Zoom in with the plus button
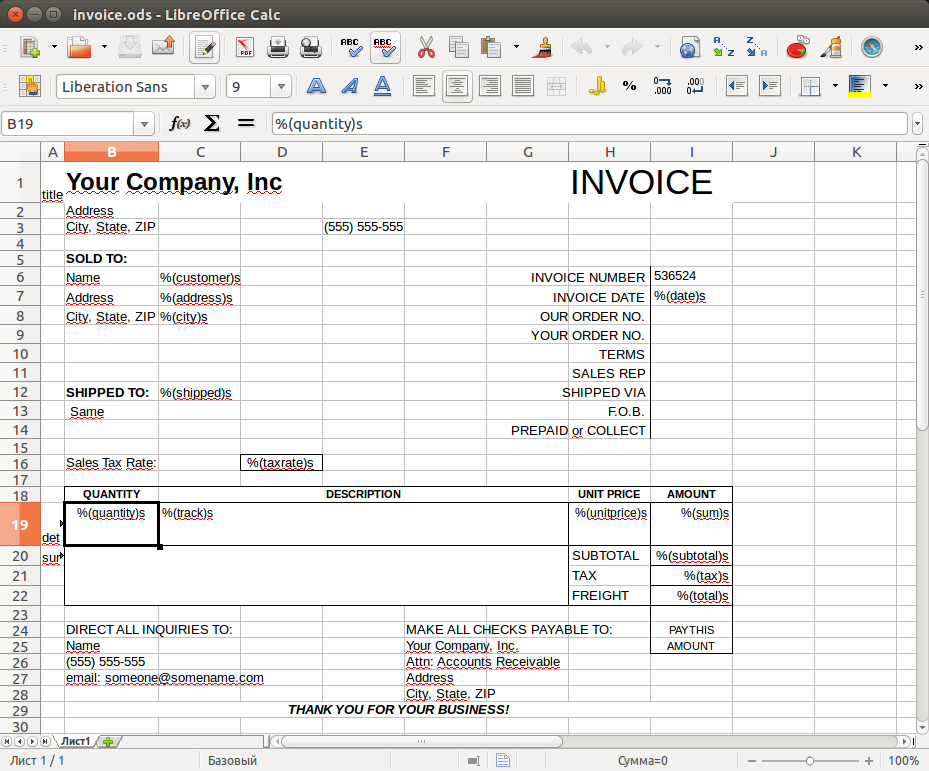 (869, 760)
